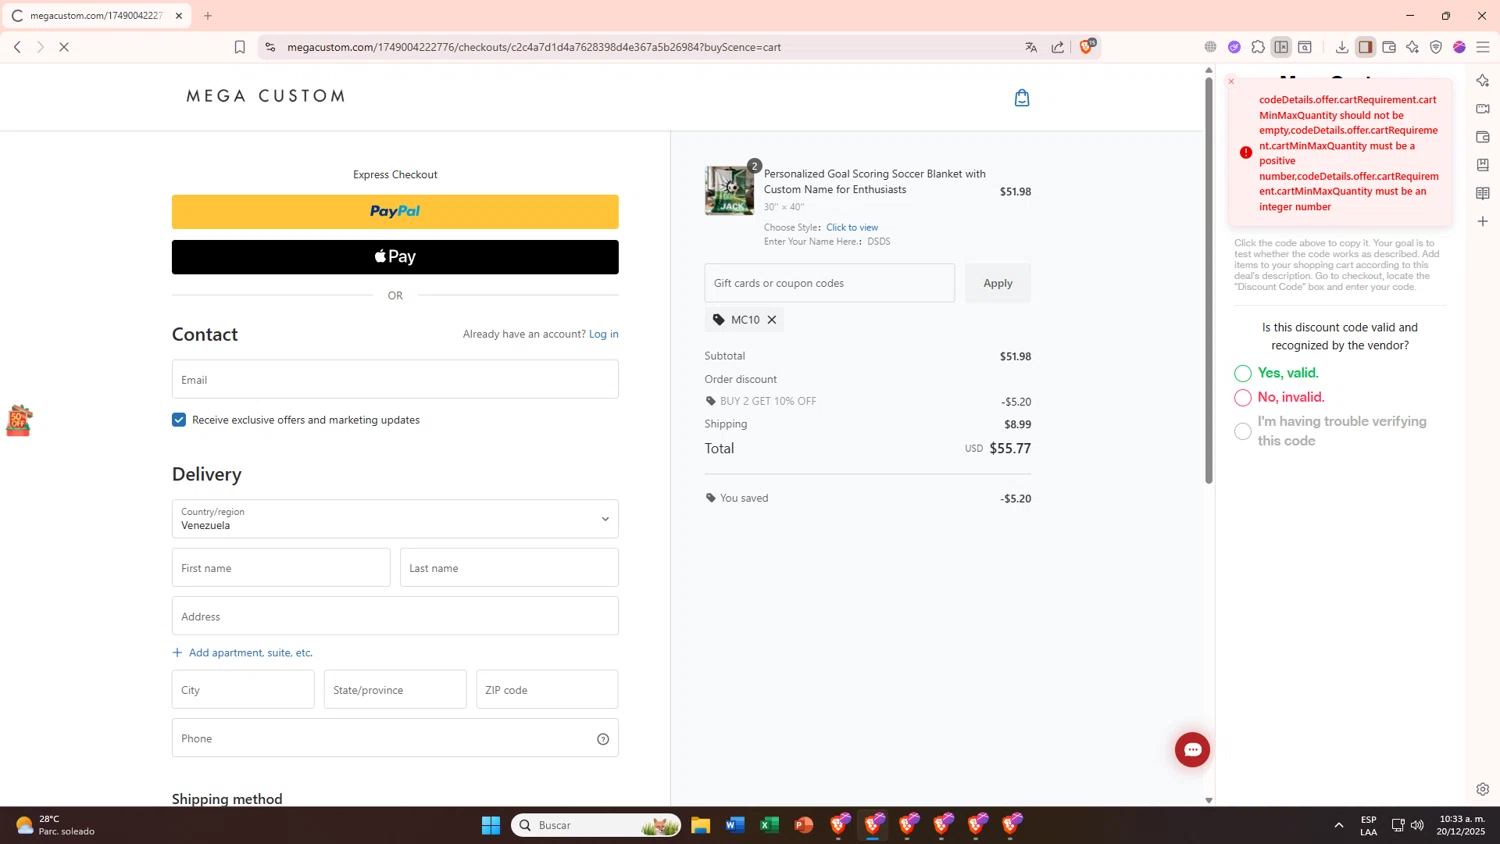This screenshot has width=1500, height=844.
Task: Open the Brave wallet icon in toolbar
Action: [x=1389, y=47]
